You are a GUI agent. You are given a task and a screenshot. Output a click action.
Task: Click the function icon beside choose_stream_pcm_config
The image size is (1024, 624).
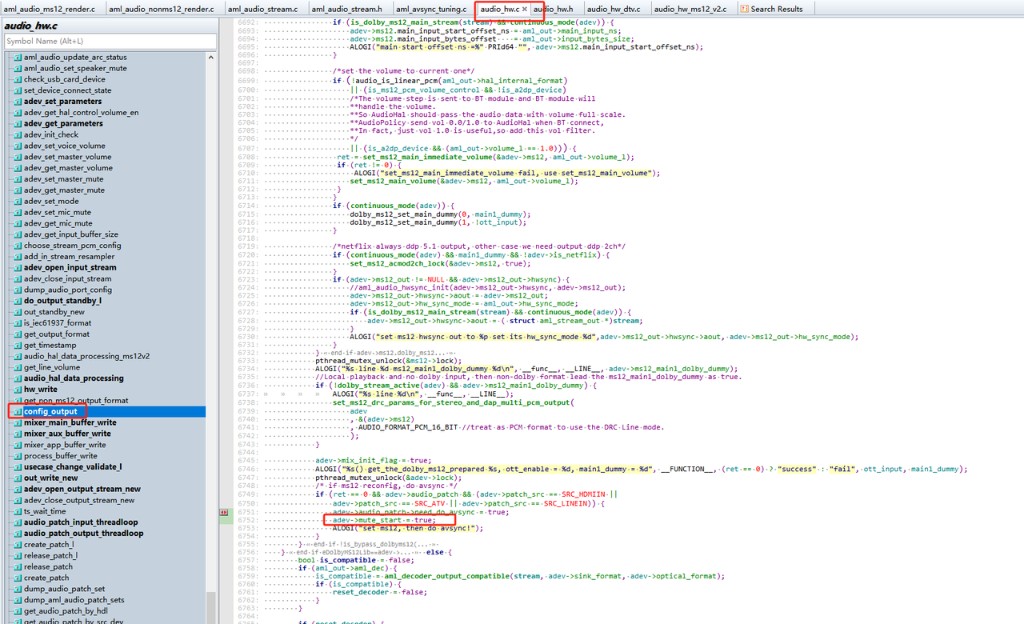point(18,246)
